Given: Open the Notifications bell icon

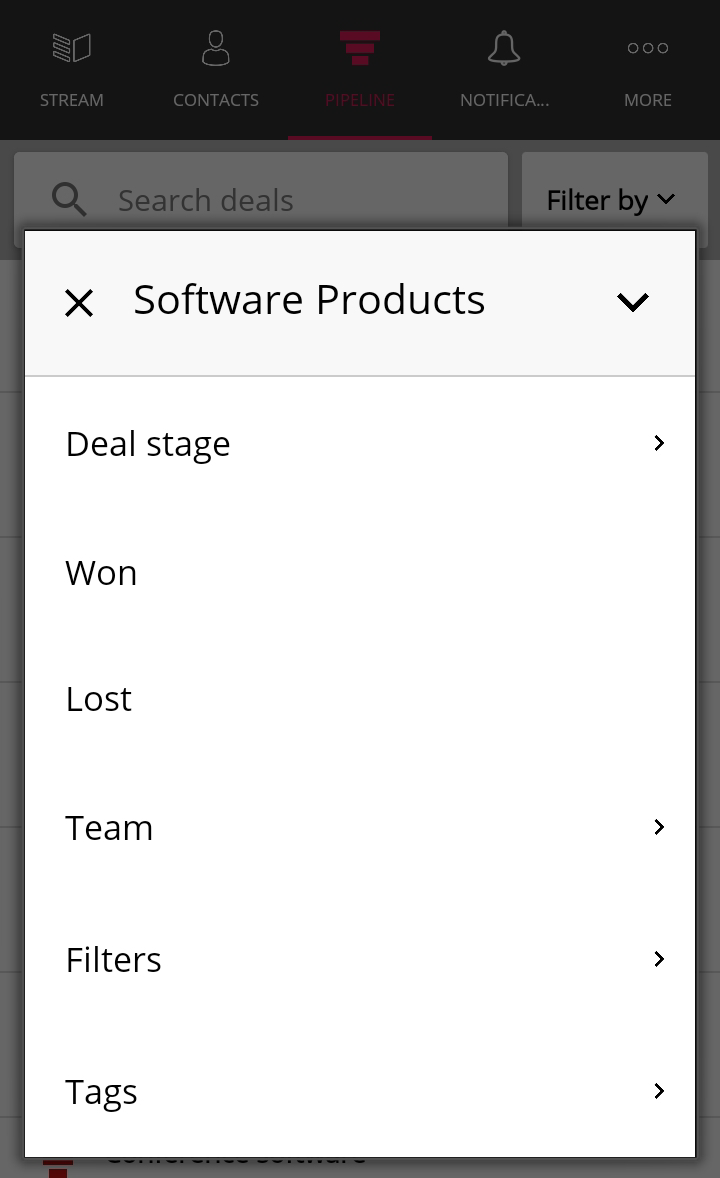Looking at the screenshot, I should pos(504,48).
